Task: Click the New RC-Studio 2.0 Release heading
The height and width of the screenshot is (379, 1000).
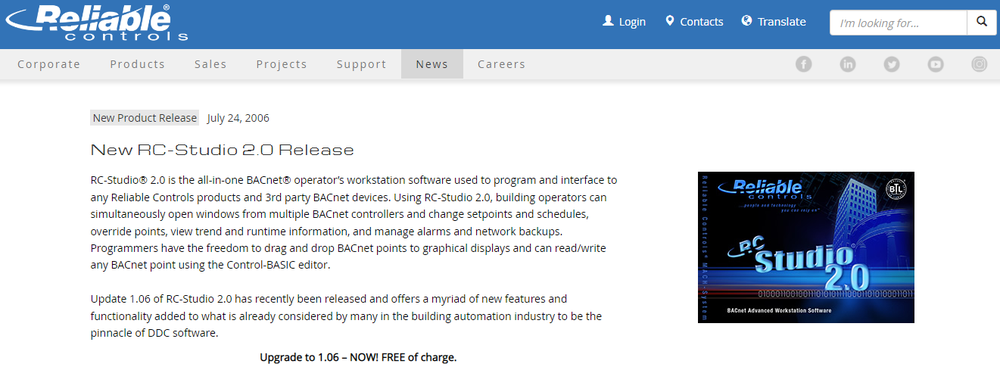Action: pyautogui.click(x=222, y=150)
